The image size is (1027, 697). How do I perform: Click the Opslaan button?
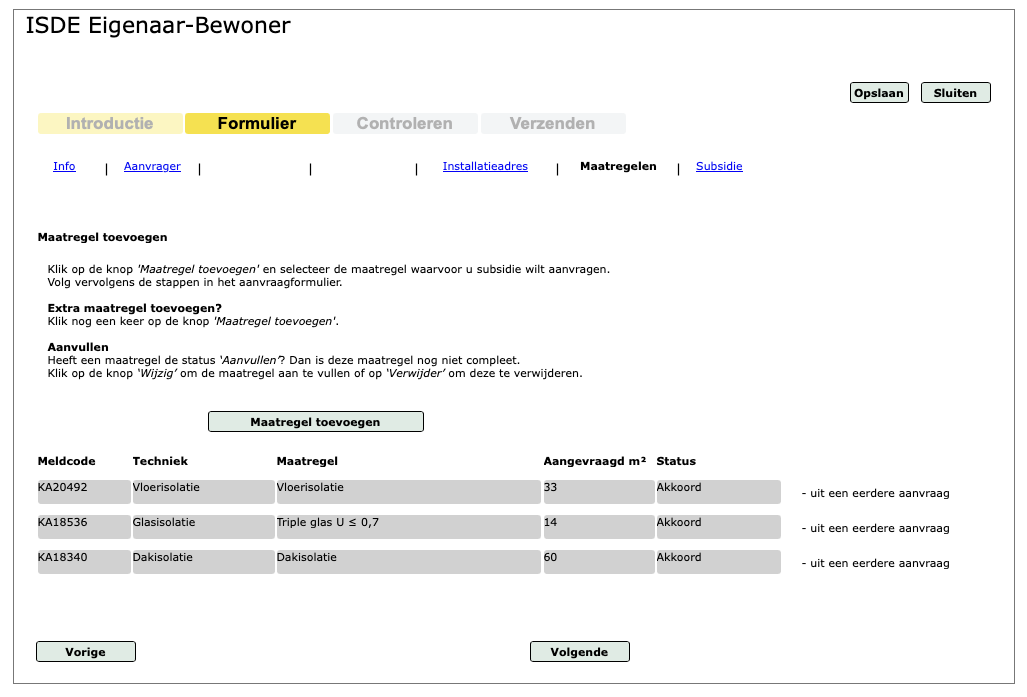[x=879, y=93]
